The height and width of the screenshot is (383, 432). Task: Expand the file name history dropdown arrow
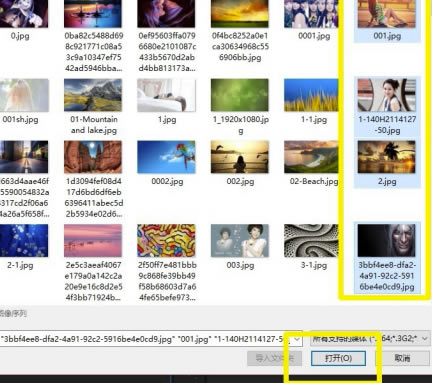(x=297, y=339)
